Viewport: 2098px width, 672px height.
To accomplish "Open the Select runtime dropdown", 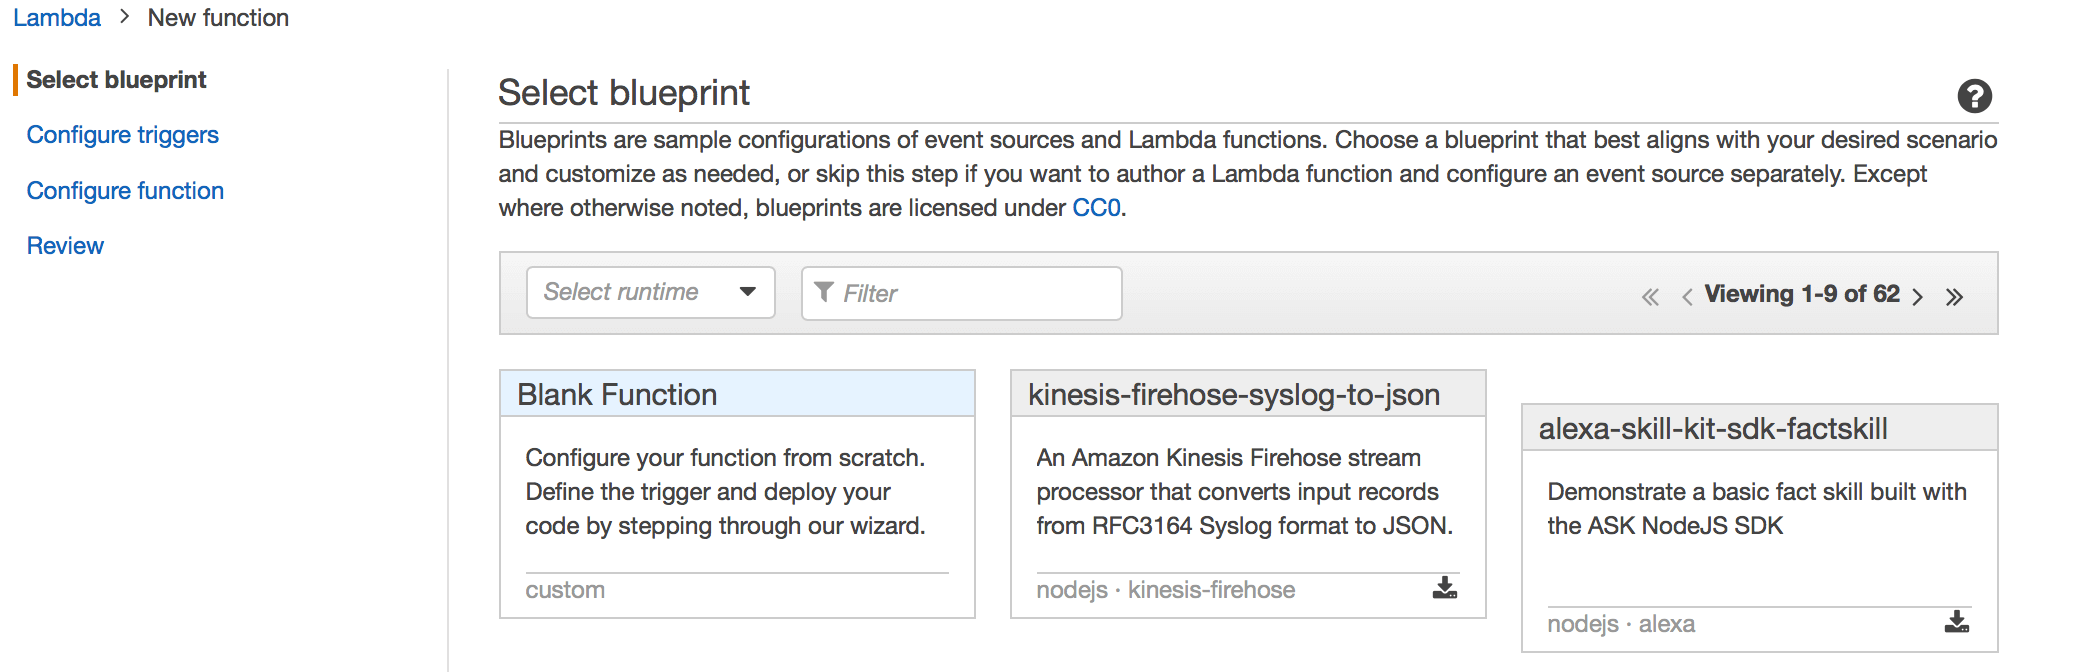I will (651, 292).
